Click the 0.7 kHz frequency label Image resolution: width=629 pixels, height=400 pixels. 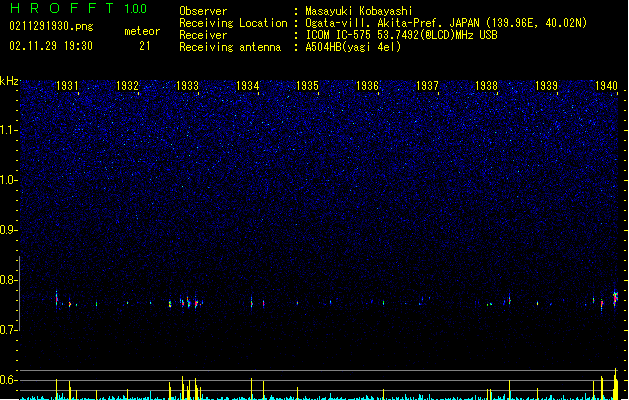click(9, 330)
